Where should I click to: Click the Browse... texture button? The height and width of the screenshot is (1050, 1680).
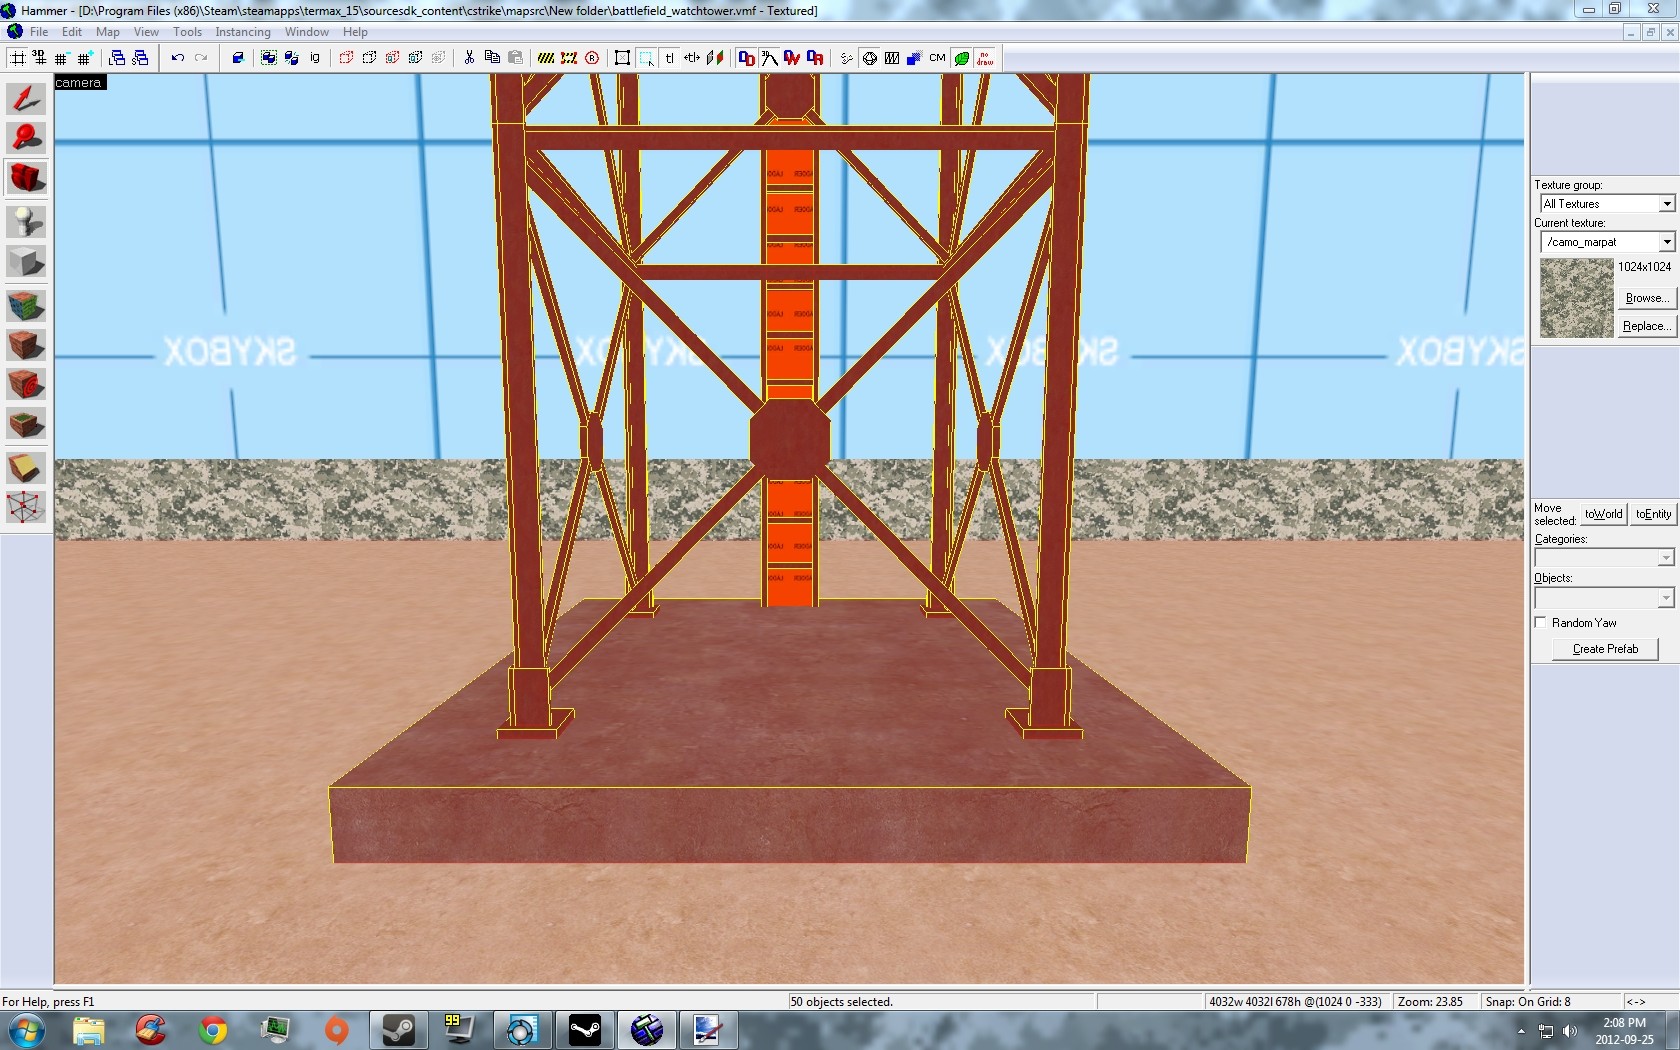tap(1646, 298)
